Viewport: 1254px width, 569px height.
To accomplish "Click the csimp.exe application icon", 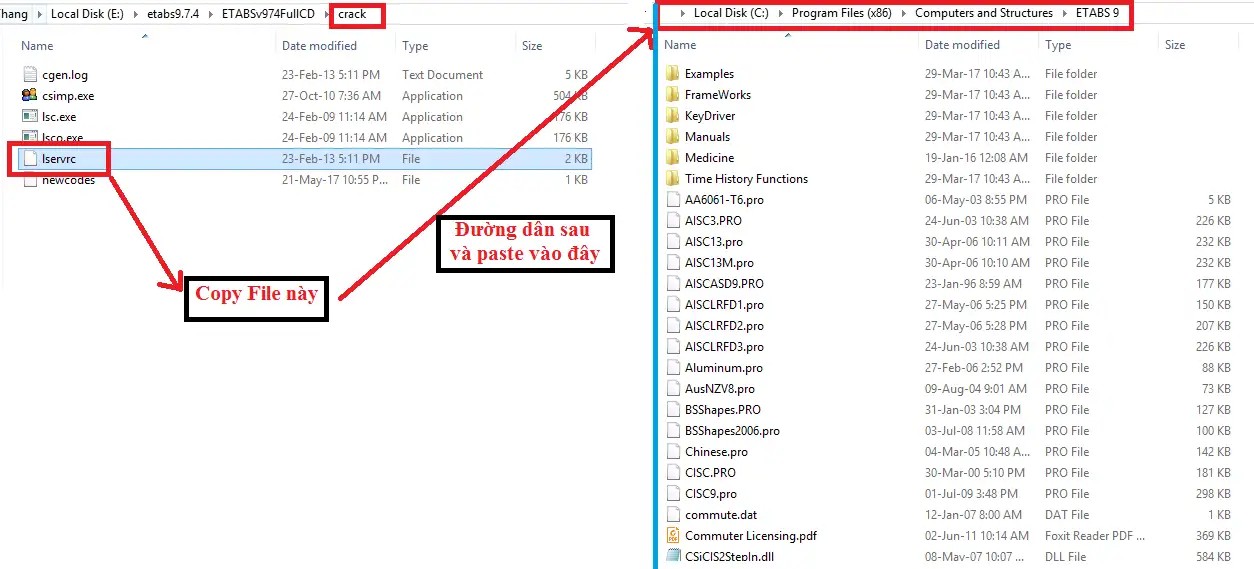I will coord(29,96).
